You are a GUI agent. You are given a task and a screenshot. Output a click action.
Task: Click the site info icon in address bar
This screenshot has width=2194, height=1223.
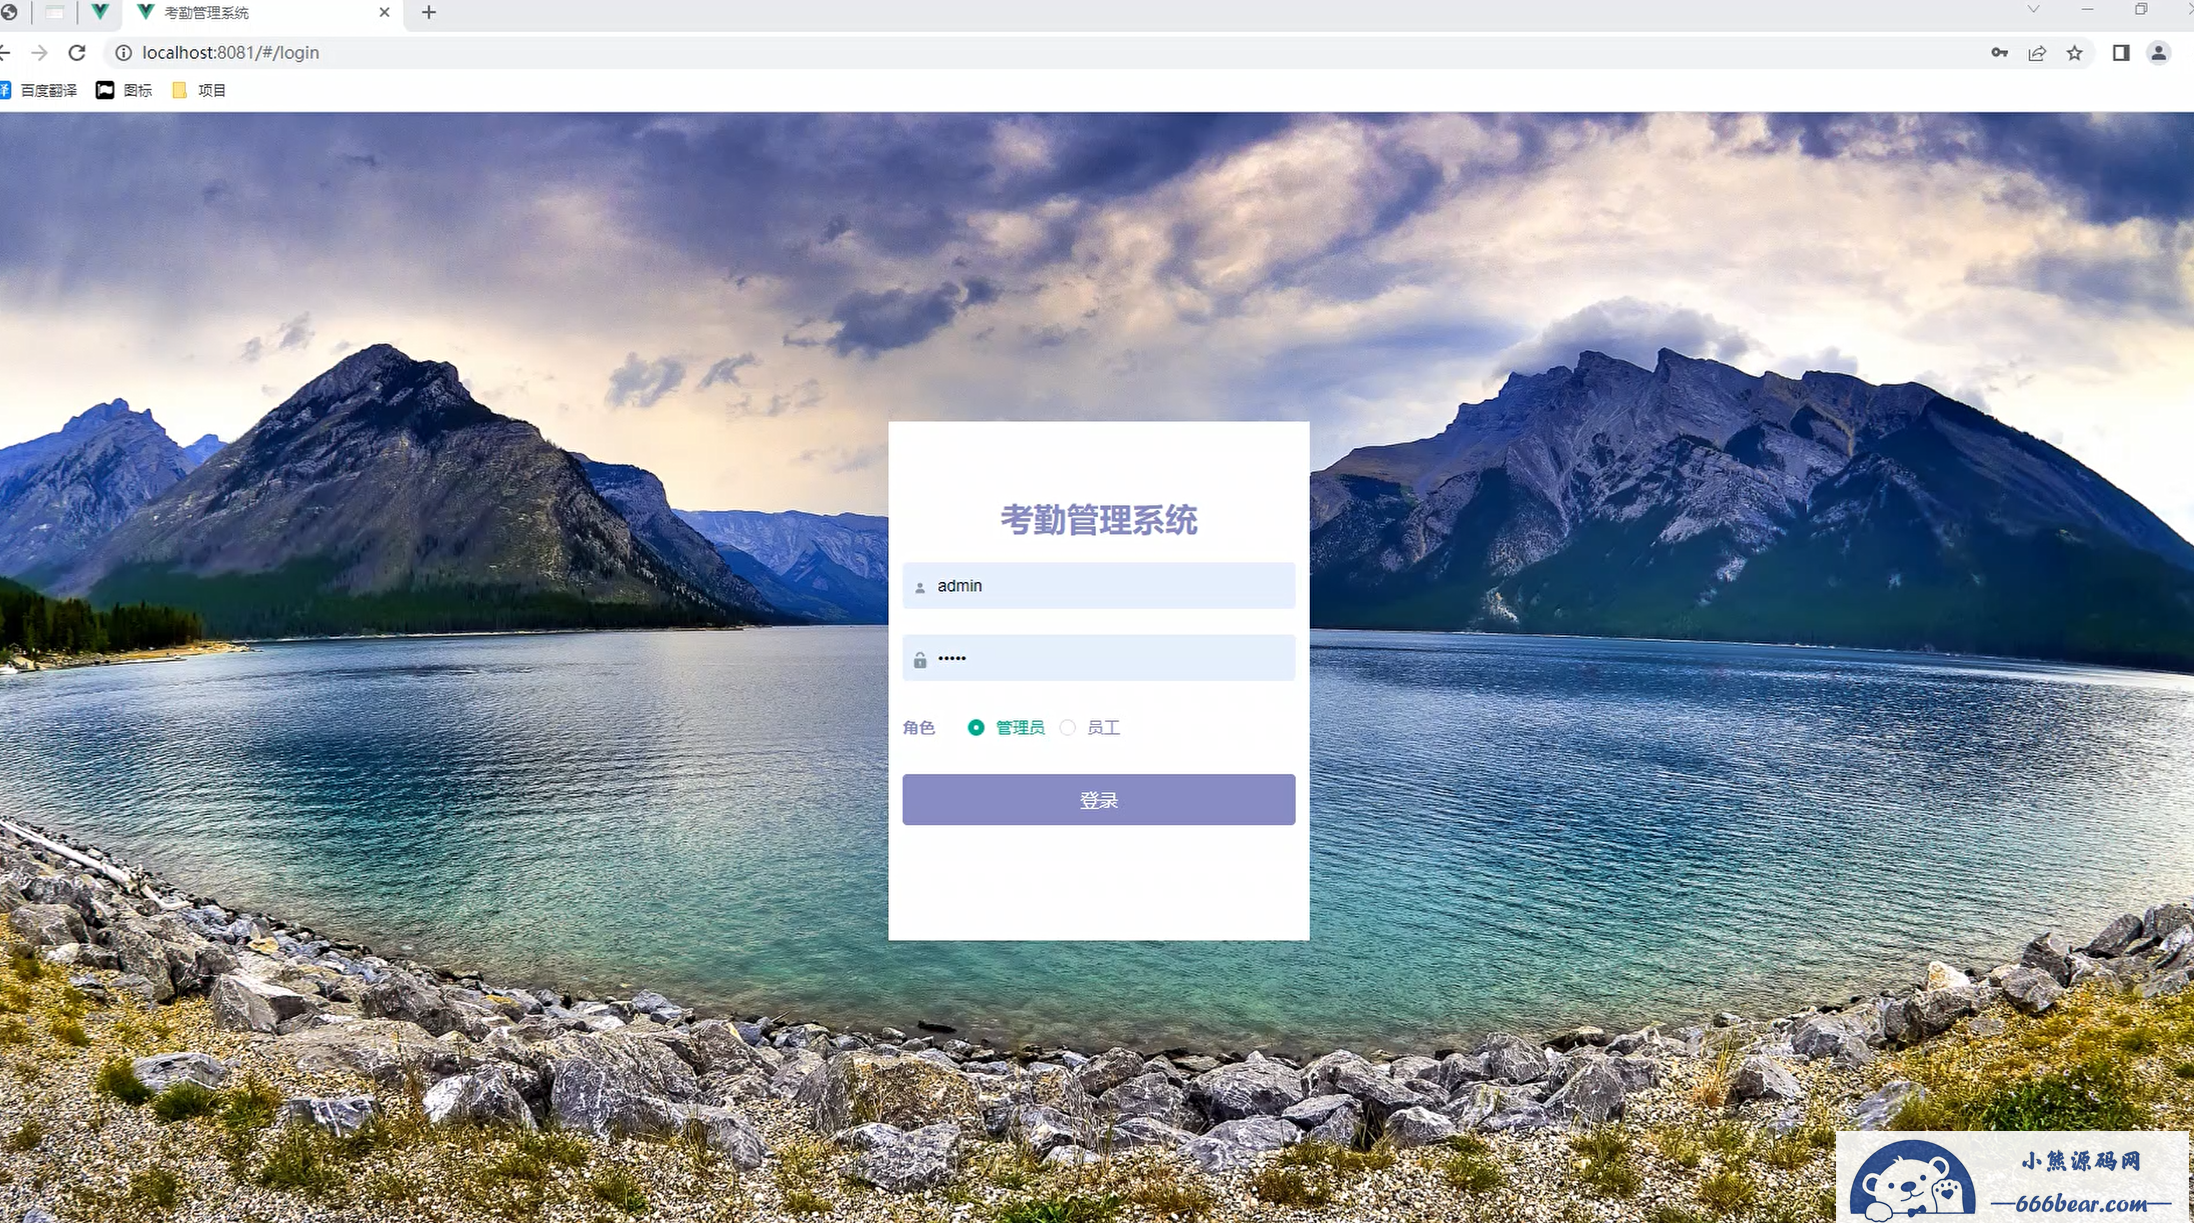[123, 53]
